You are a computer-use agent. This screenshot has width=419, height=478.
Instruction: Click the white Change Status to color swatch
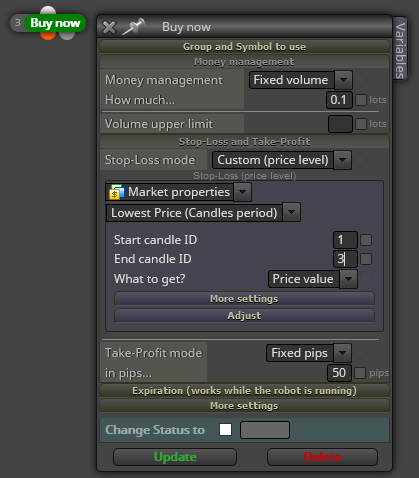click(x=225, y=430)
